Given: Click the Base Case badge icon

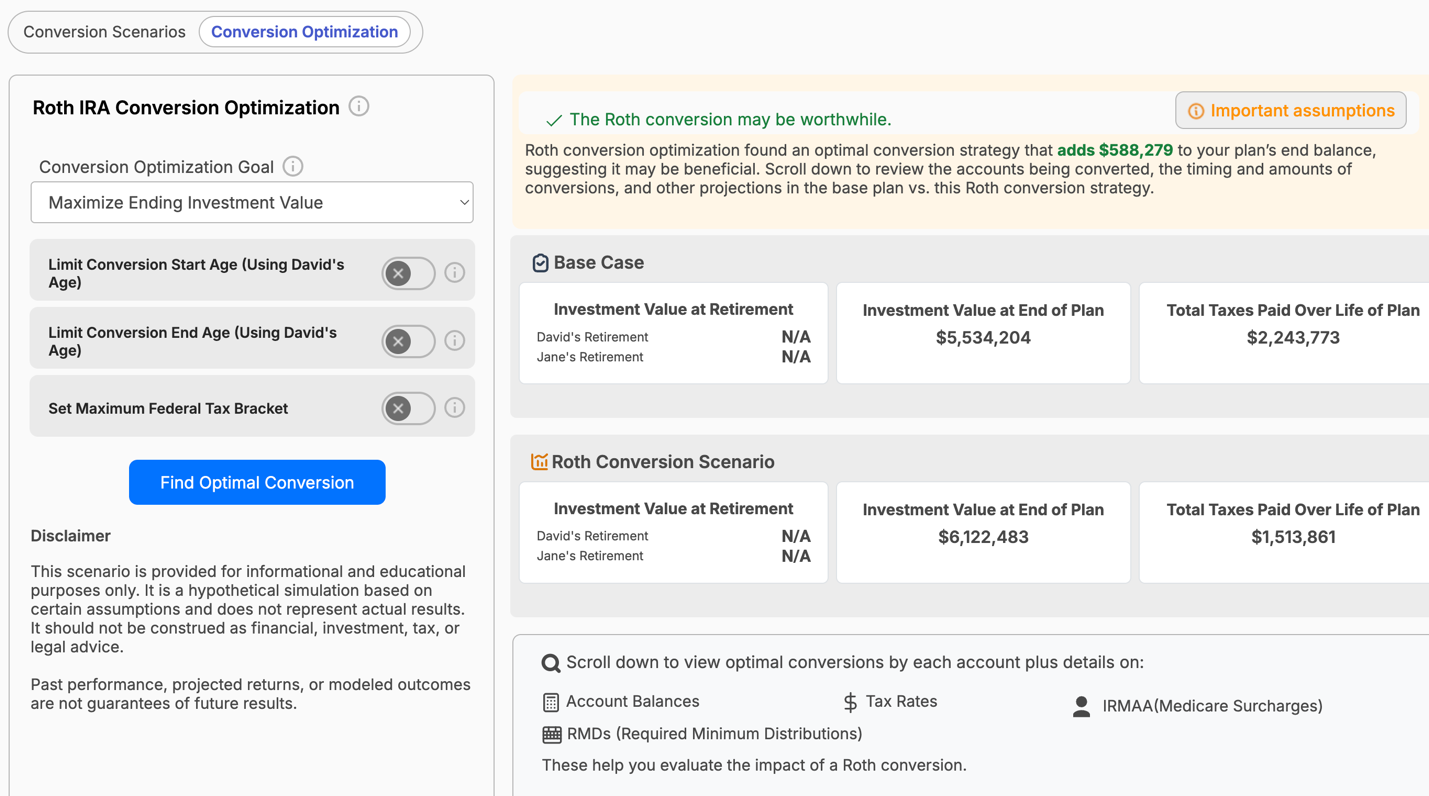Looking at the screenshot, I should coord(540,262).
